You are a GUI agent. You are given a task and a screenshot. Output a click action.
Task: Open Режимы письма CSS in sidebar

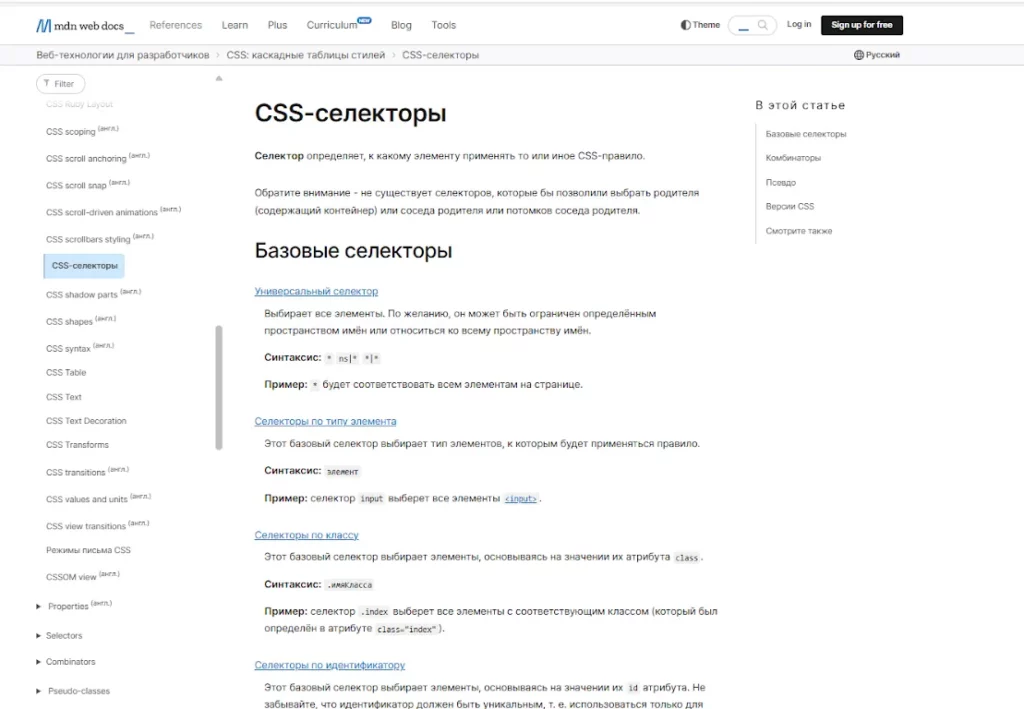click(88, 550)
